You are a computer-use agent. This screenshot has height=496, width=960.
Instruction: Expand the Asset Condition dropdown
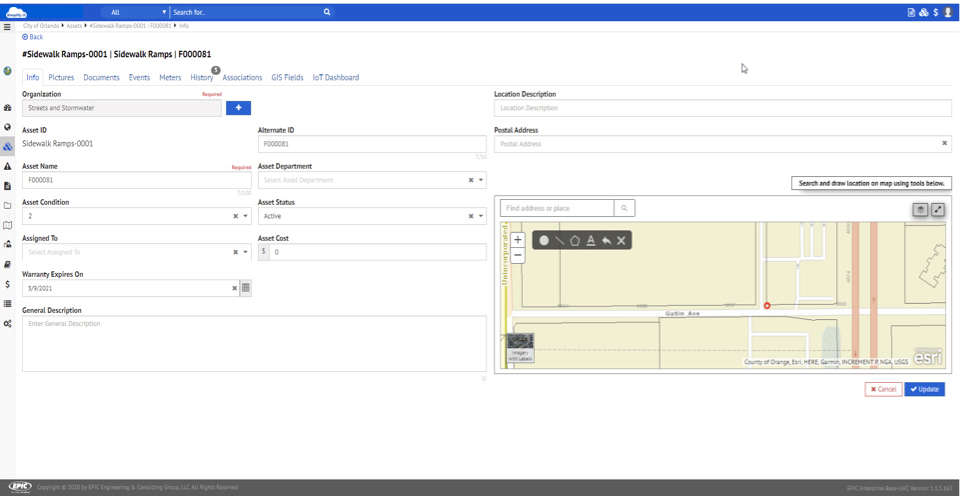pyautogui.click(x=246, y=216)
